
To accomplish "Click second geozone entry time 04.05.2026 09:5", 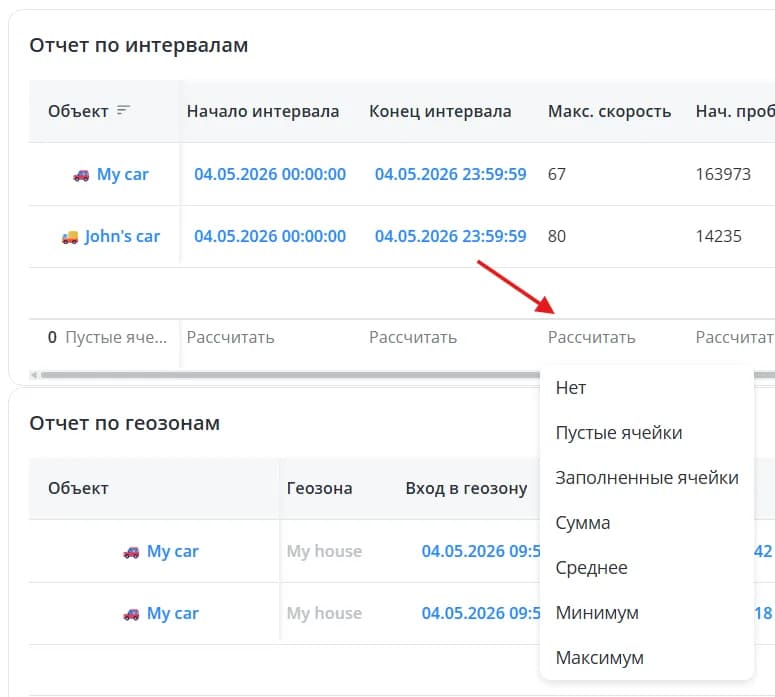I will 481,613.
